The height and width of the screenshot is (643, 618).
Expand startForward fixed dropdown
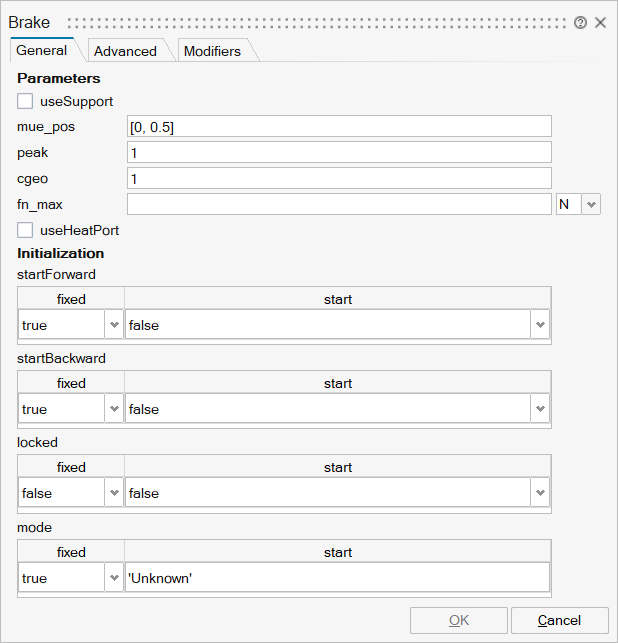[x=113, y=325]
